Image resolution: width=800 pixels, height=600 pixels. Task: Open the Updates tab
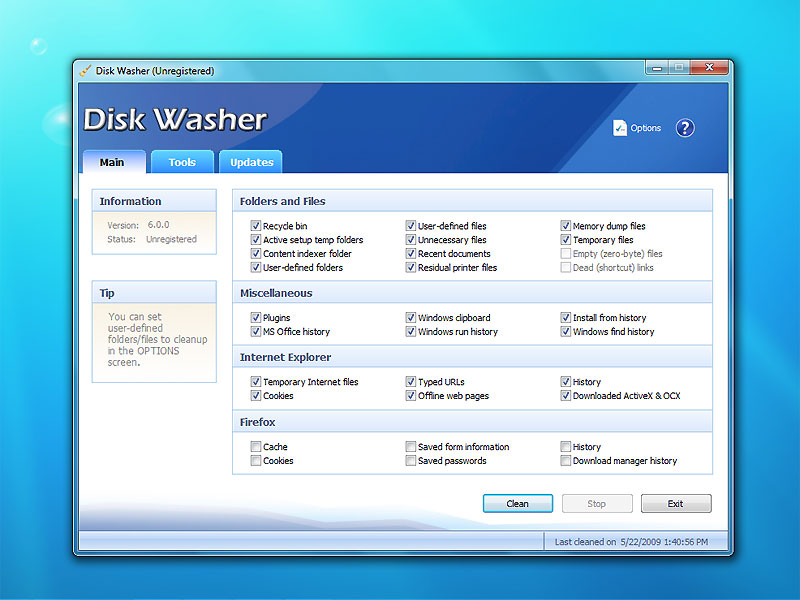coord(252,162)
